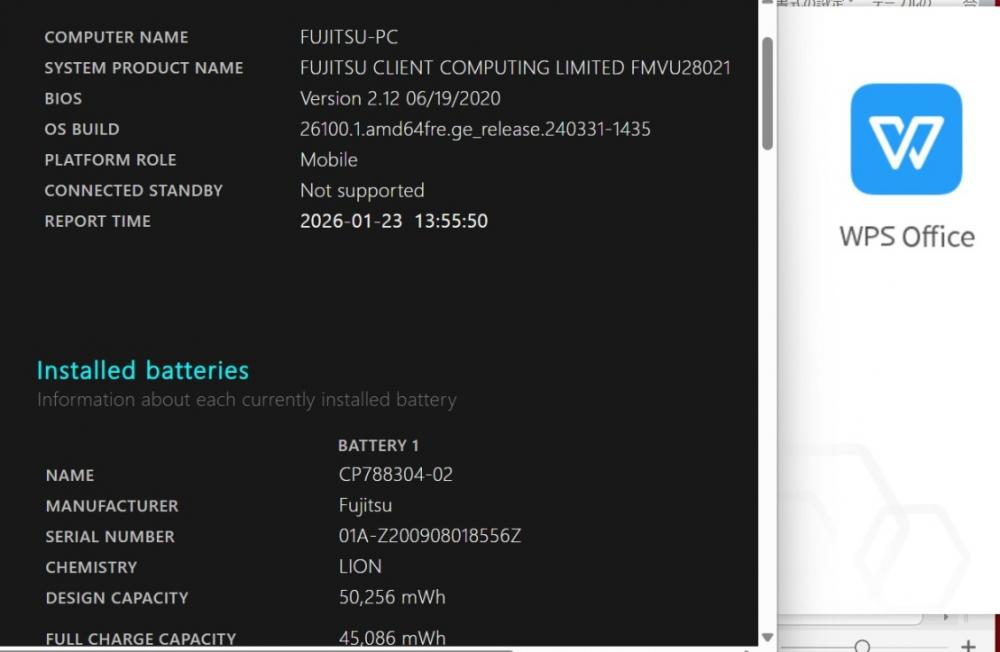Viewport: 1000px width, 652px height.
Task: Click the CONNECTED STANDBY label
Action: 133,190
